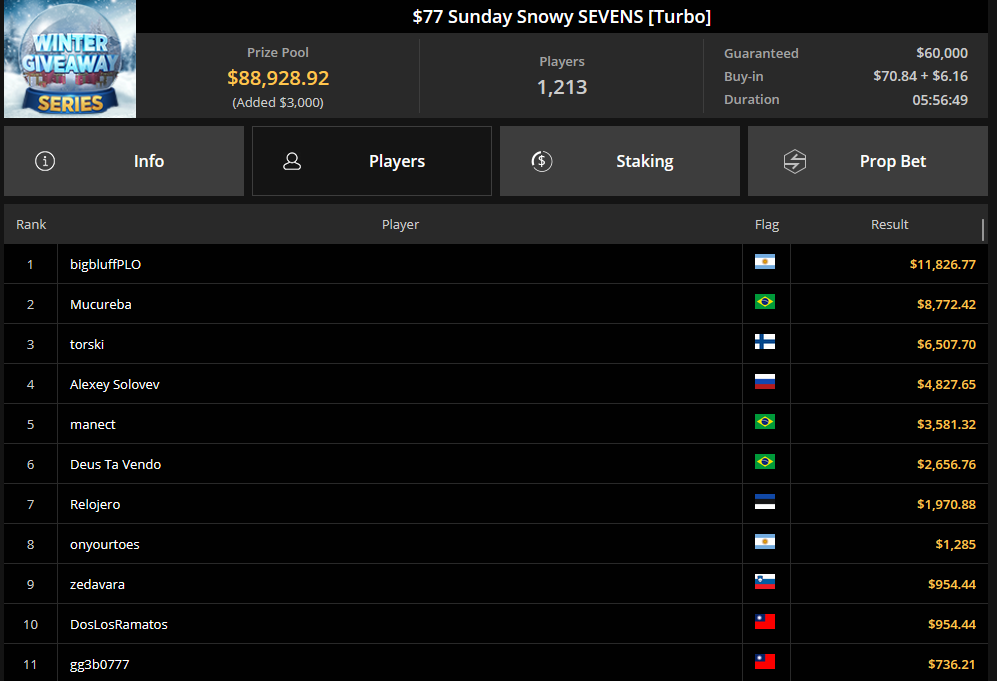Viewport: 997px width, 681px height.
Task: Click zedavara's Chile flag icon
Action: pos(766,583)
